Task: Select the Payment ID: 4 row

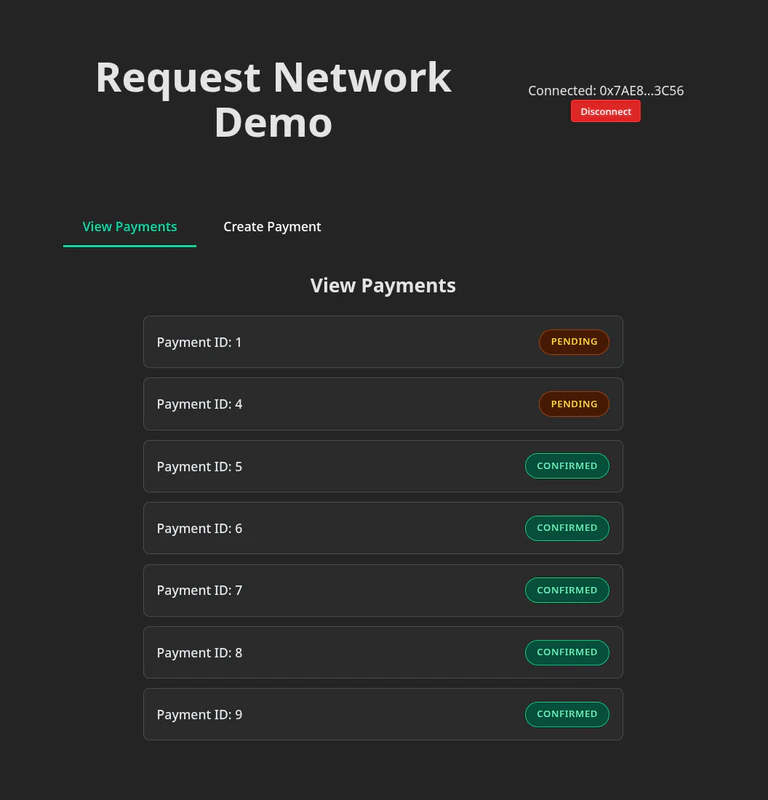Action: 383,404
